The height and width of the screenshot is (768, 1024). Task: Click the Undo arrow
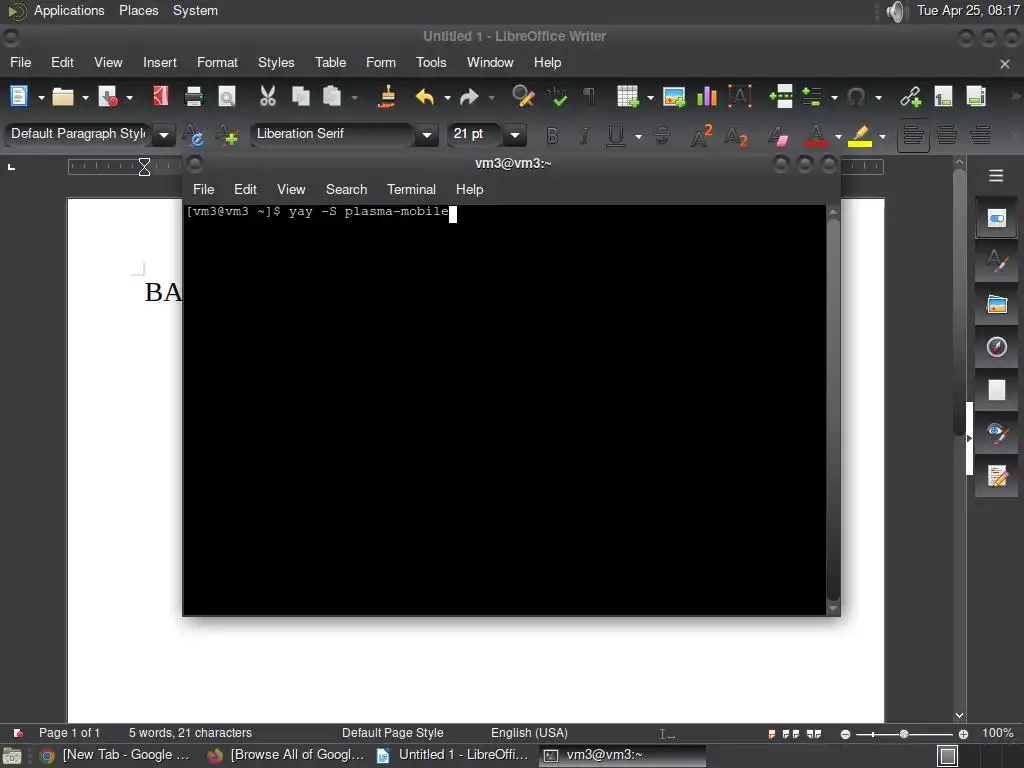424,97
